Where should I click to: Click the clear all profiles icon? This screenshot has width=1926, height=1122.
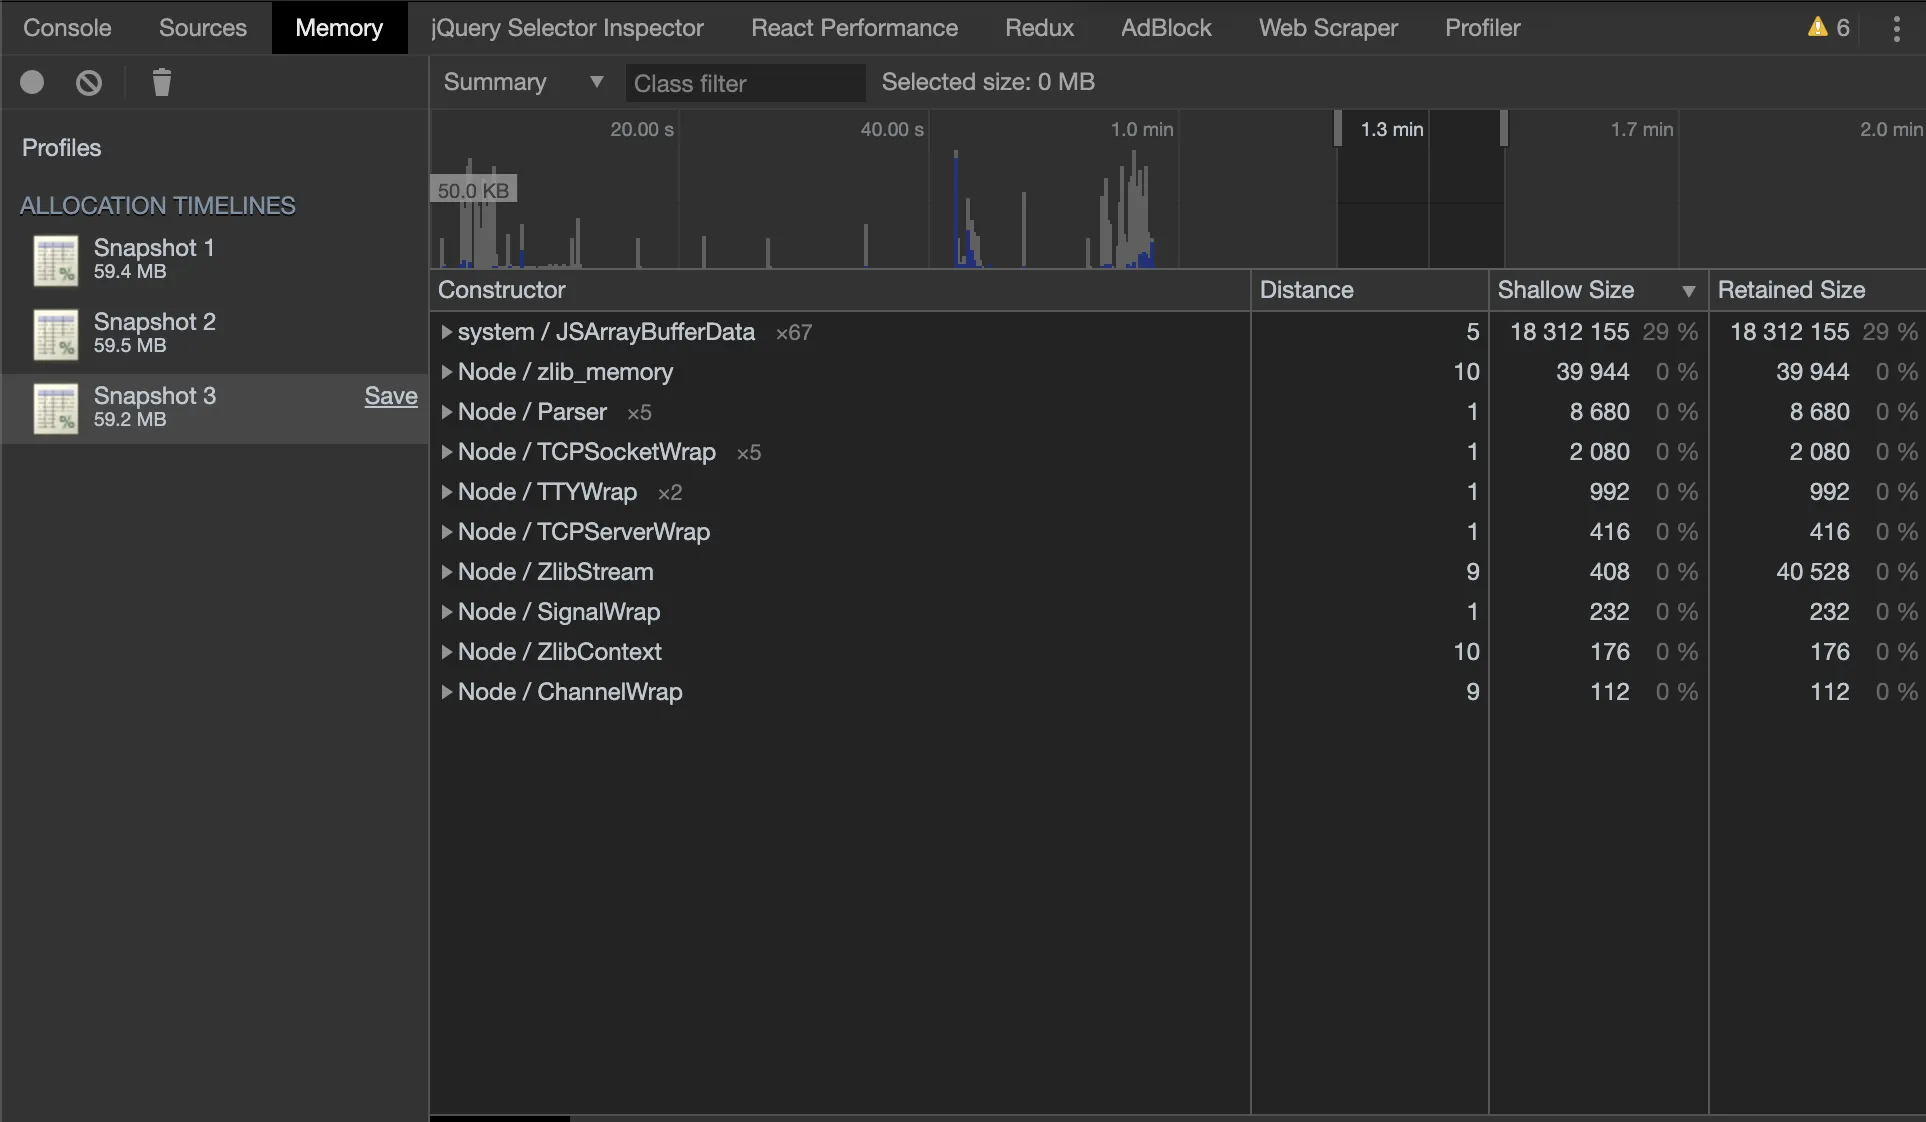[x=89, y=82]
